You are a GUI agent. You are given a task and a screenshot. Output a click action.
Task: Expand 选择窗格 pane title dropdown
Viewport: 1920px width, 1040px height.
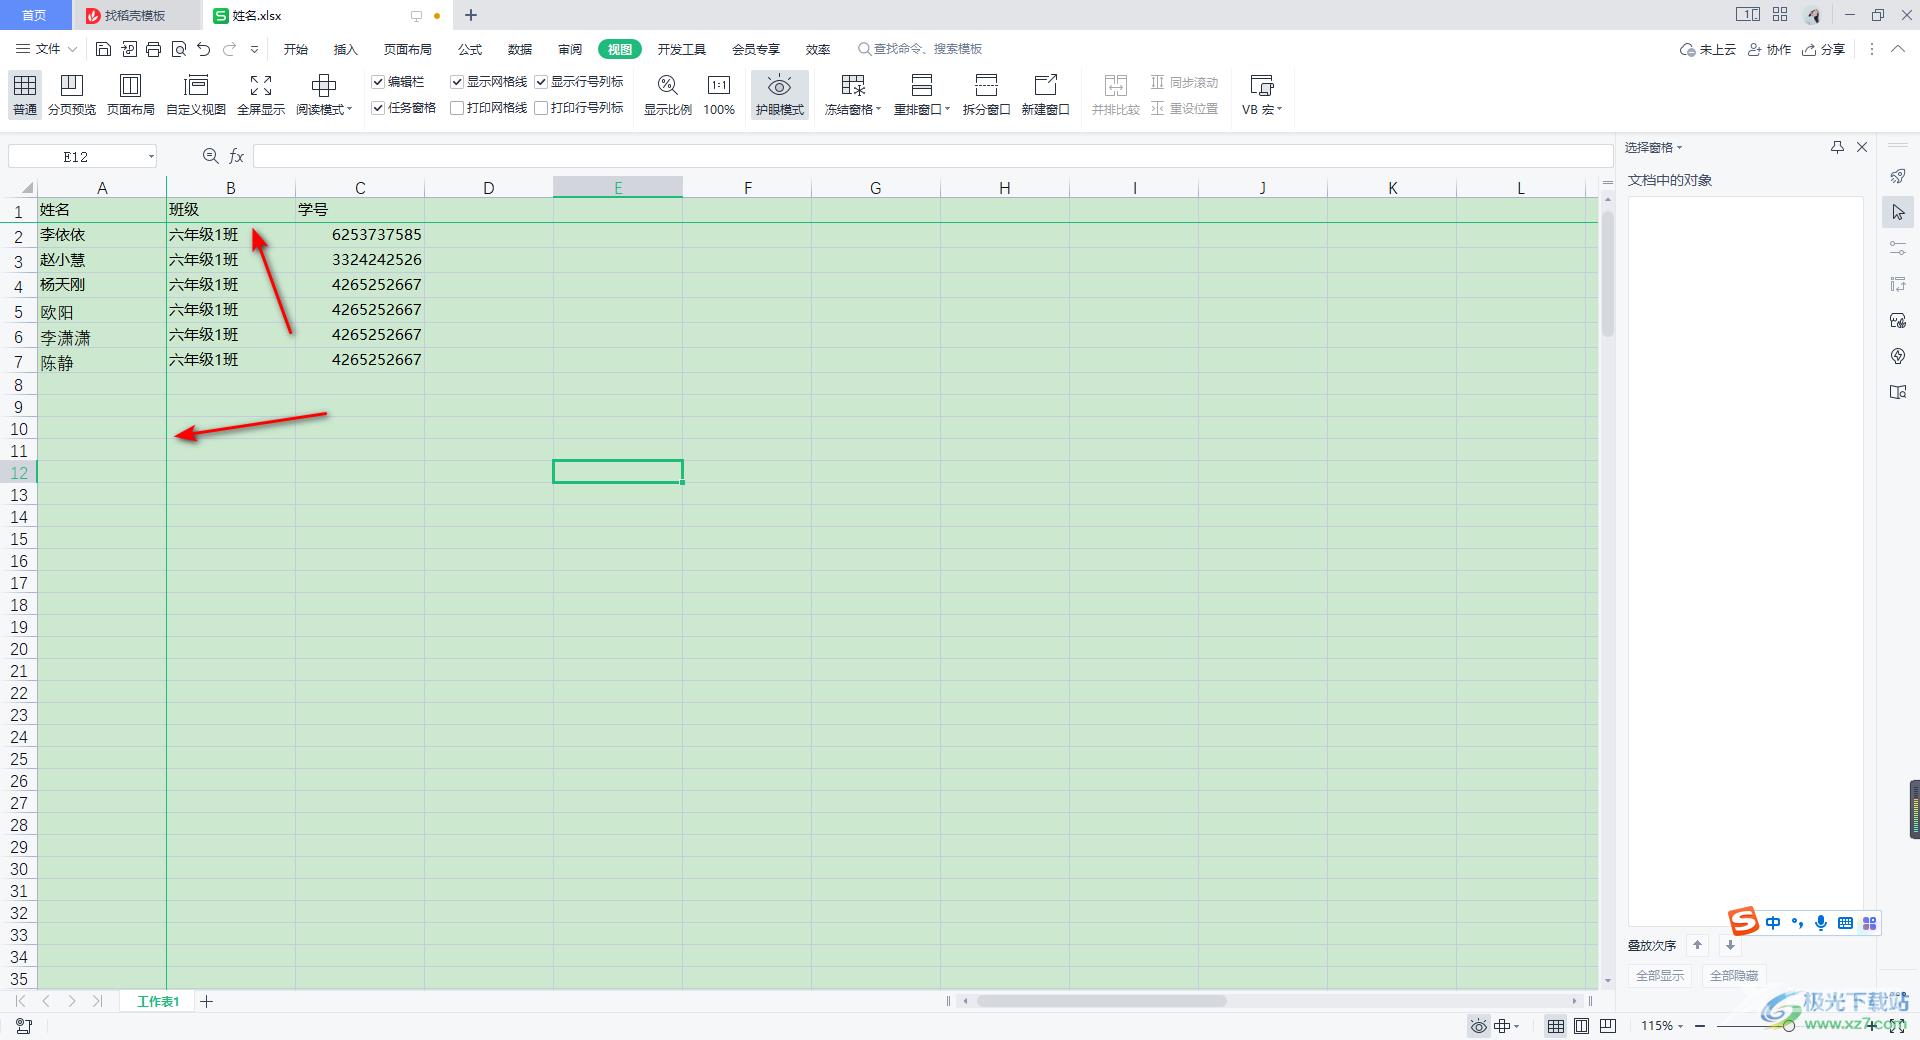[x=1679, y=148]
